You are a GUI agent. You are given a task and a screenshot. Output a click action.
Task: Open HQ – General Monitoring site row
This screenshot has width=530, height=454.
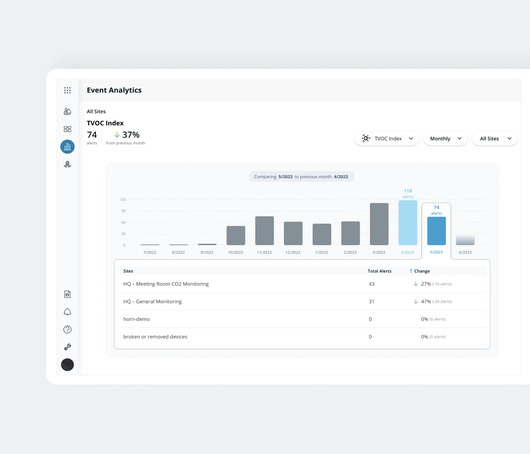[x=302, y=302]
